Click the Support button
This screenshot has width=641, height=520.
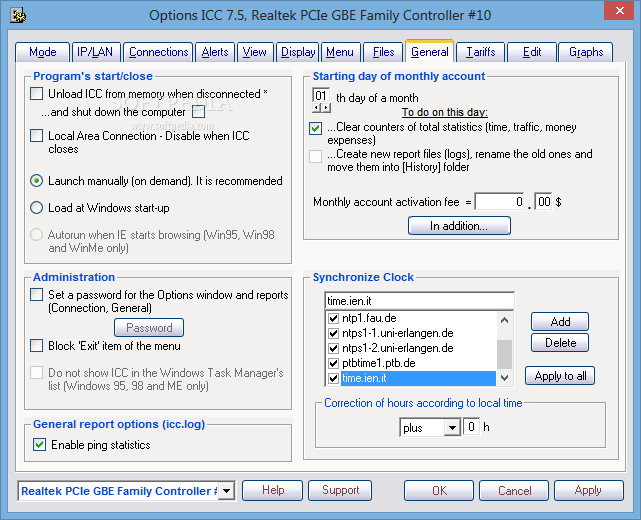(x=340, y=490)
